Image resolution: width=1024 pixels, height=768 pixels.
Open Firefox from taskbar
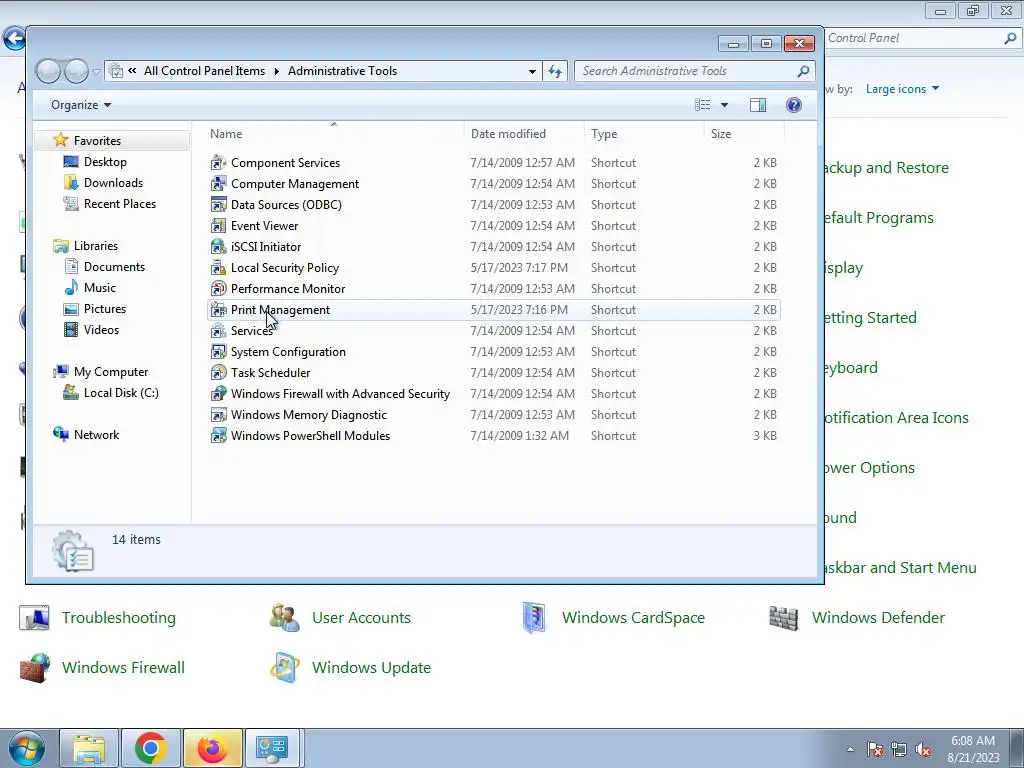tap(212, 748)
